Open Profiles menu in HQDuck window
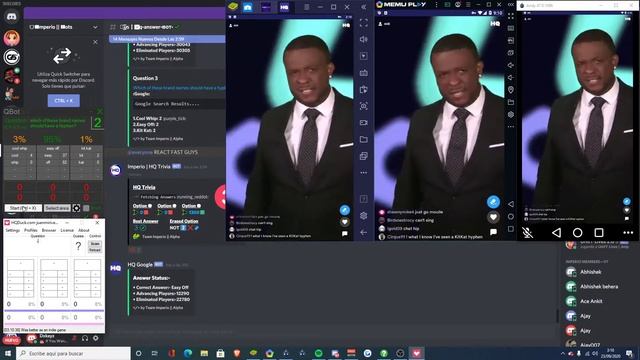The image size is (640, 360). click(x=31, y=230)
